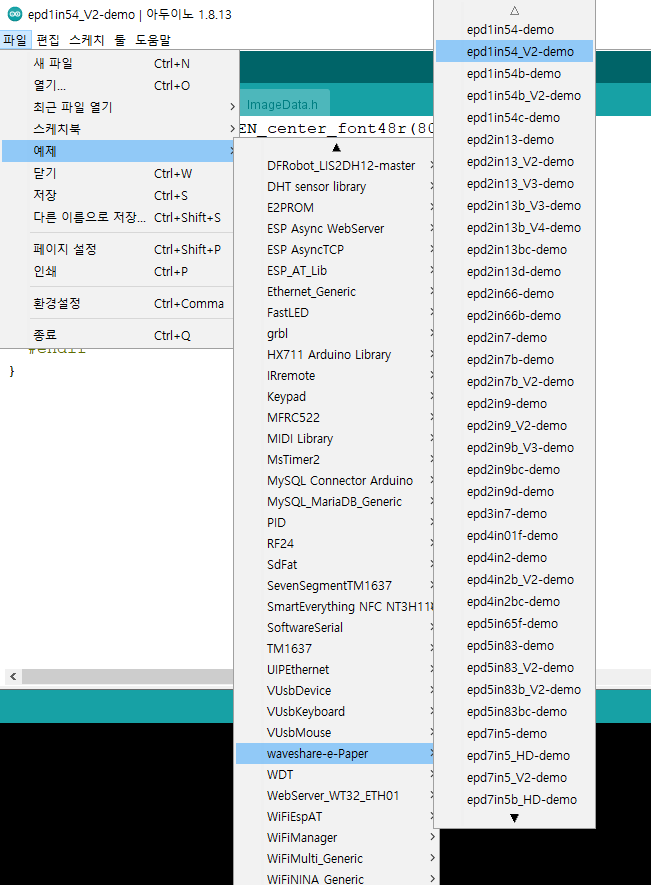
Task: Expand waveshare-e-Paper examples
Action: click(335, 753)
